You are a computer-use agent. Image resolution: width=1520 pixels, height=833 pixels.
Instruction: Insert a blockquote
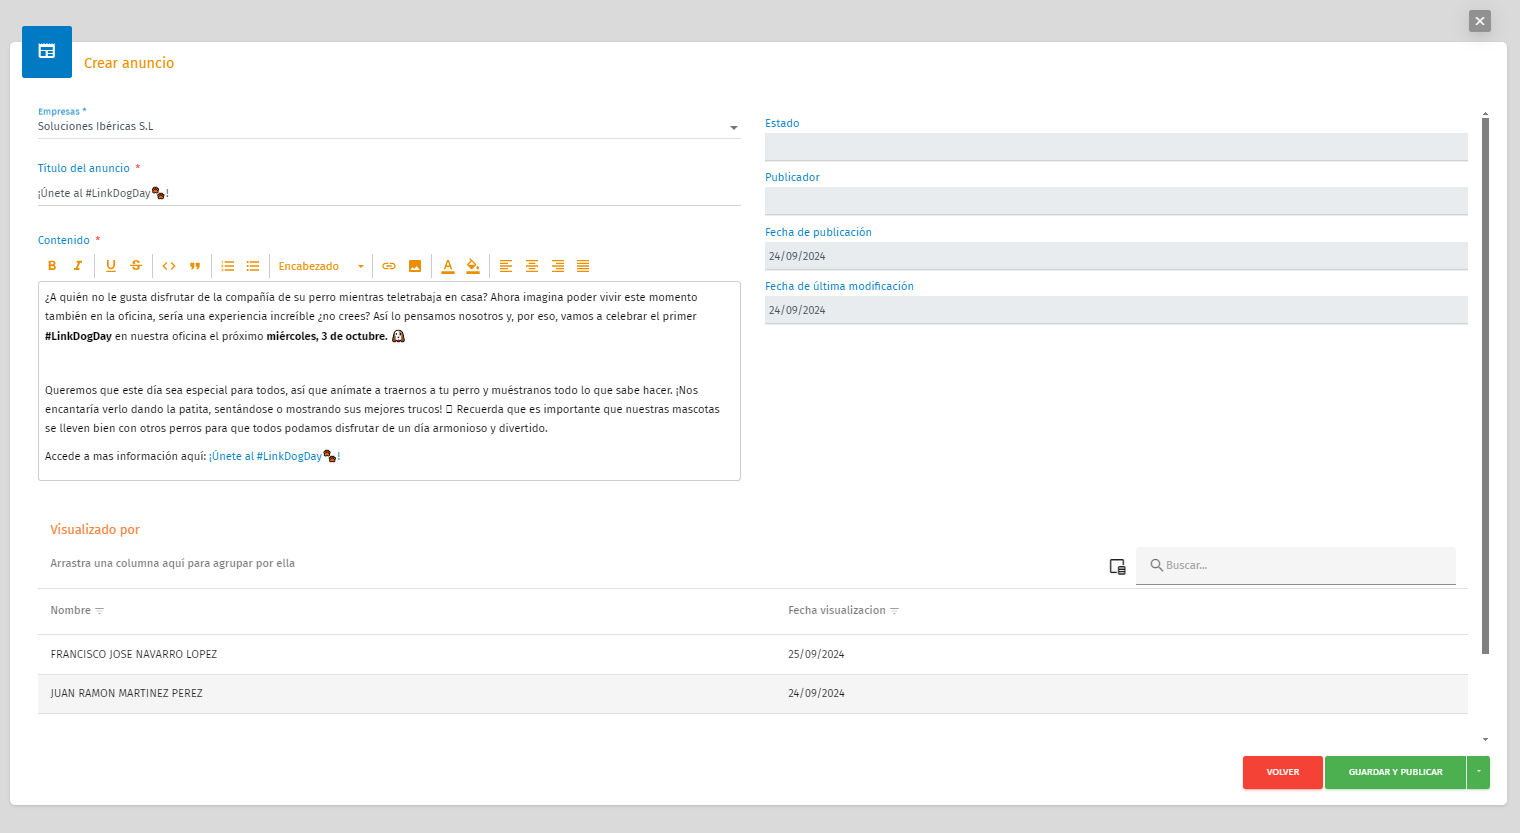click(x=195, y=266)
